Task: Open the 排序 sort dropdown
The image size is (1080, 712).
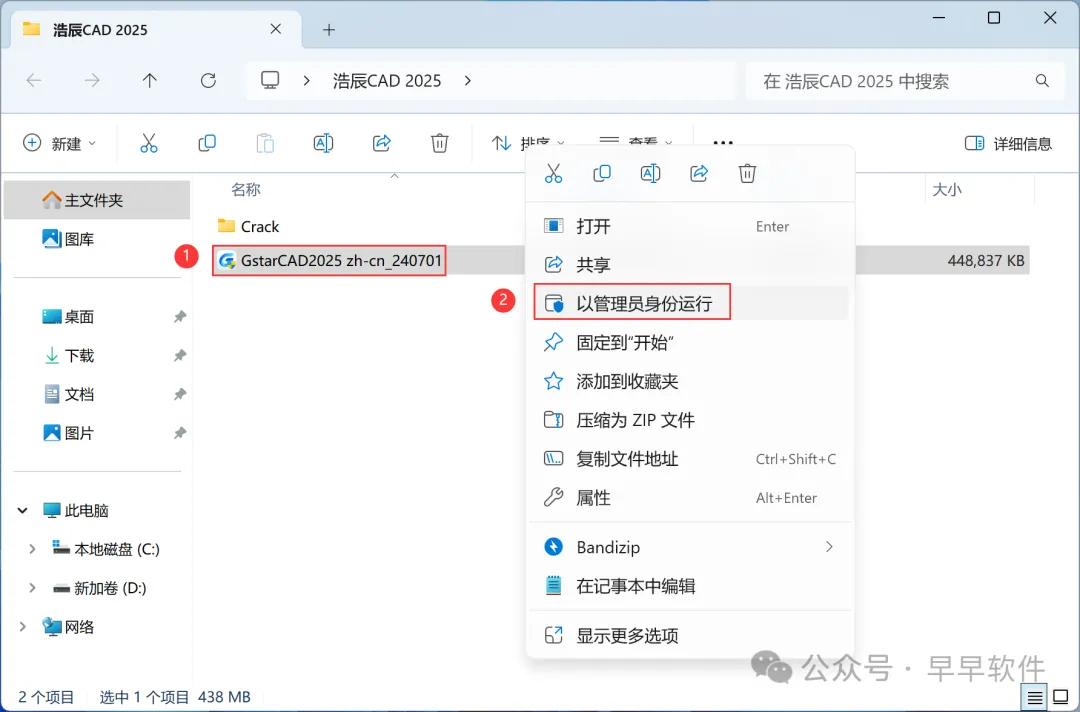Action: point(528,143)
